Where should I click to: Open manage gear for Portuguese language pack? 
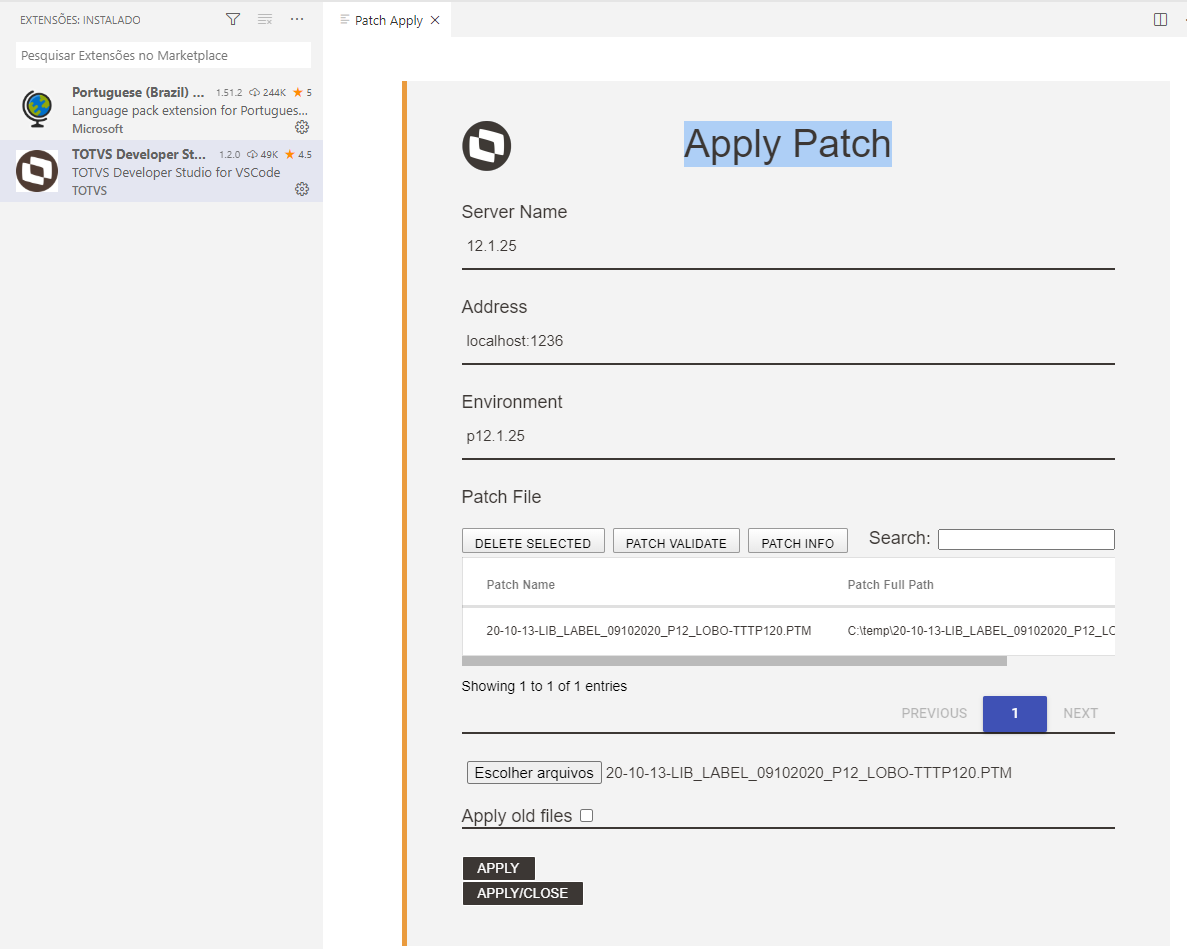pyautogui.click(x=302, y=127)
